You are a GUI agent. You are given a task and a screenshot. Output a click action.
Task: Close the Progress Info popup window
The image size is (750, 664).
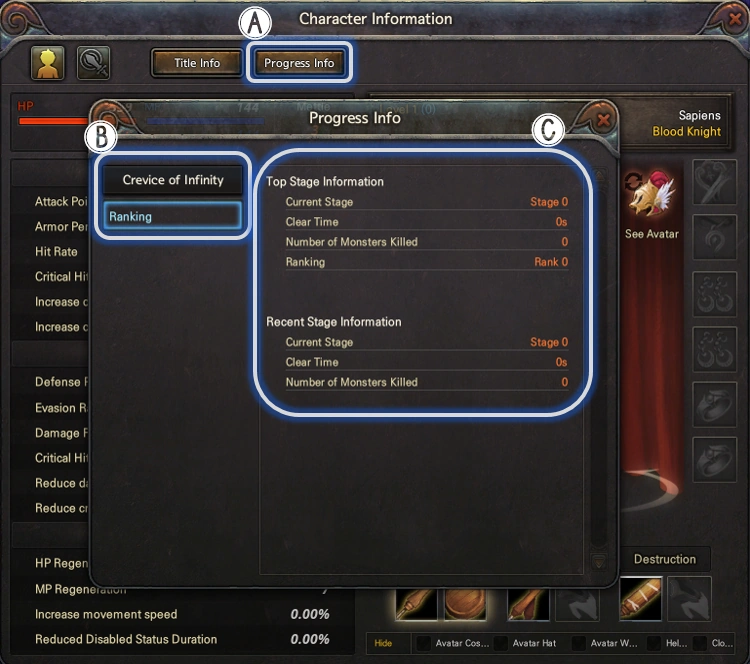tap(603, 120)
